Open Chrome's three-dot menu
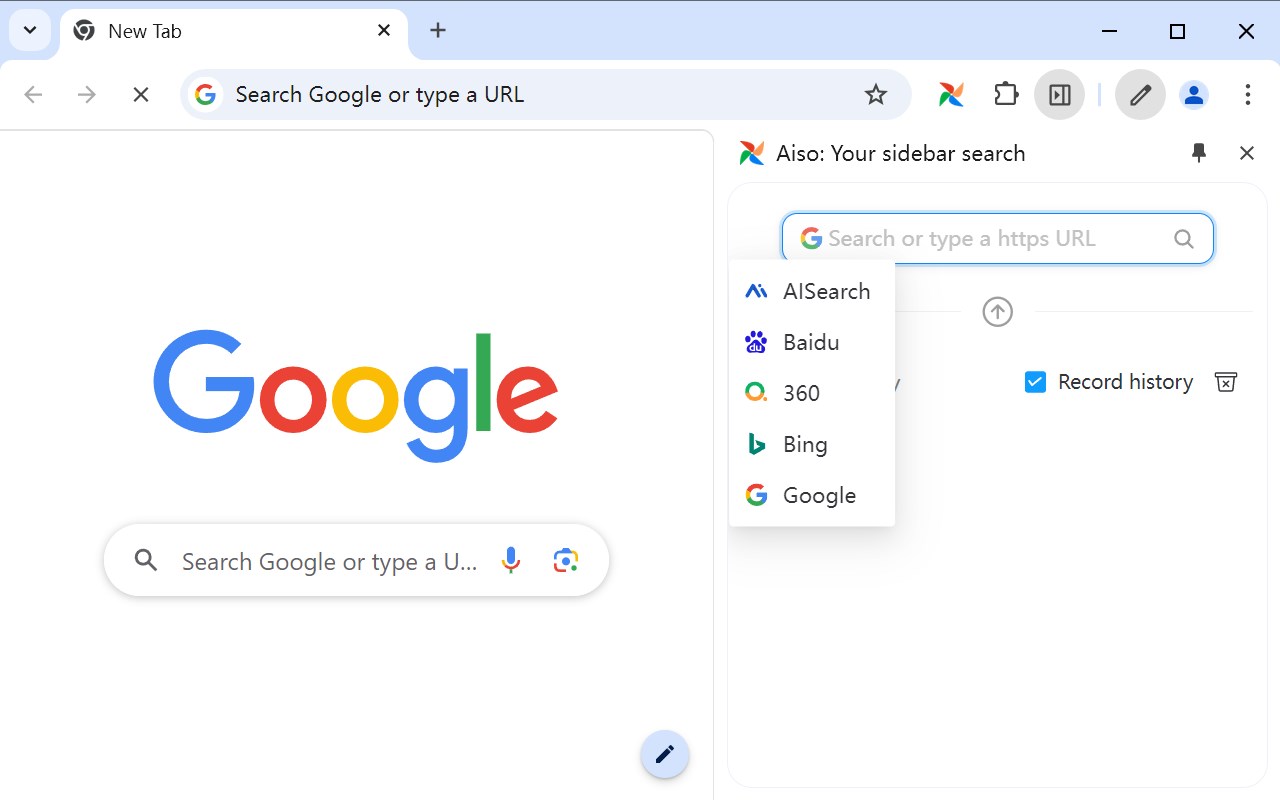The height and width of the screenshot is (800, 1280). 1247,95
